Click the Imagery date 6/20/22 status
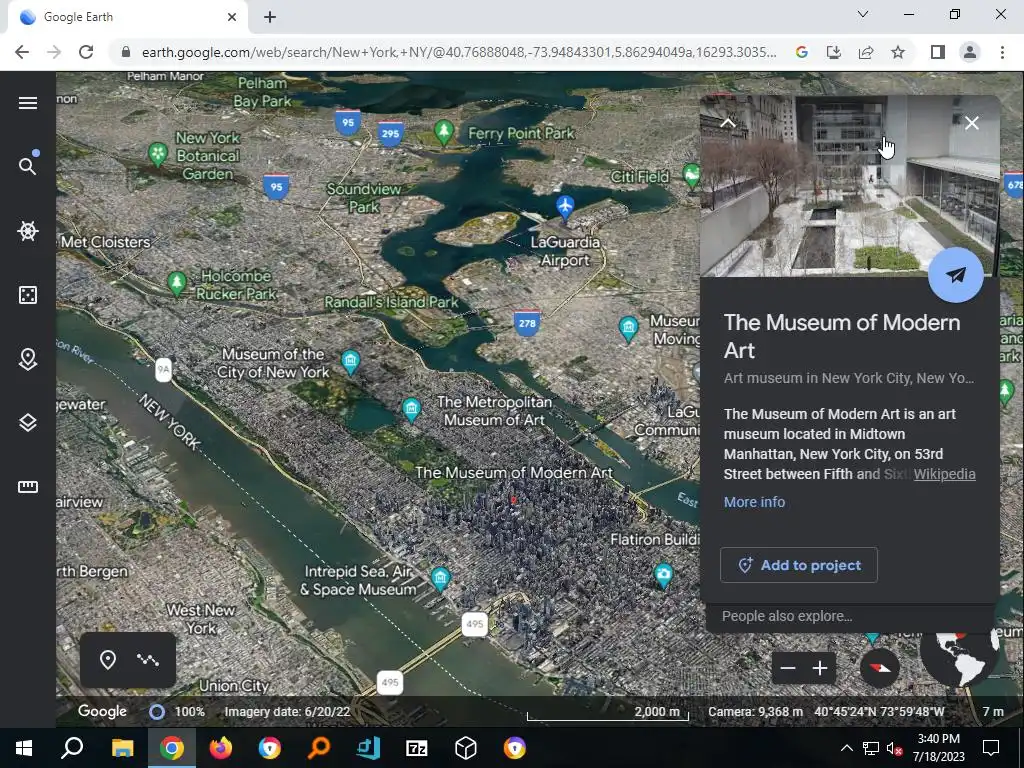This screenshot has width=1024, height=768. (287, 712)
